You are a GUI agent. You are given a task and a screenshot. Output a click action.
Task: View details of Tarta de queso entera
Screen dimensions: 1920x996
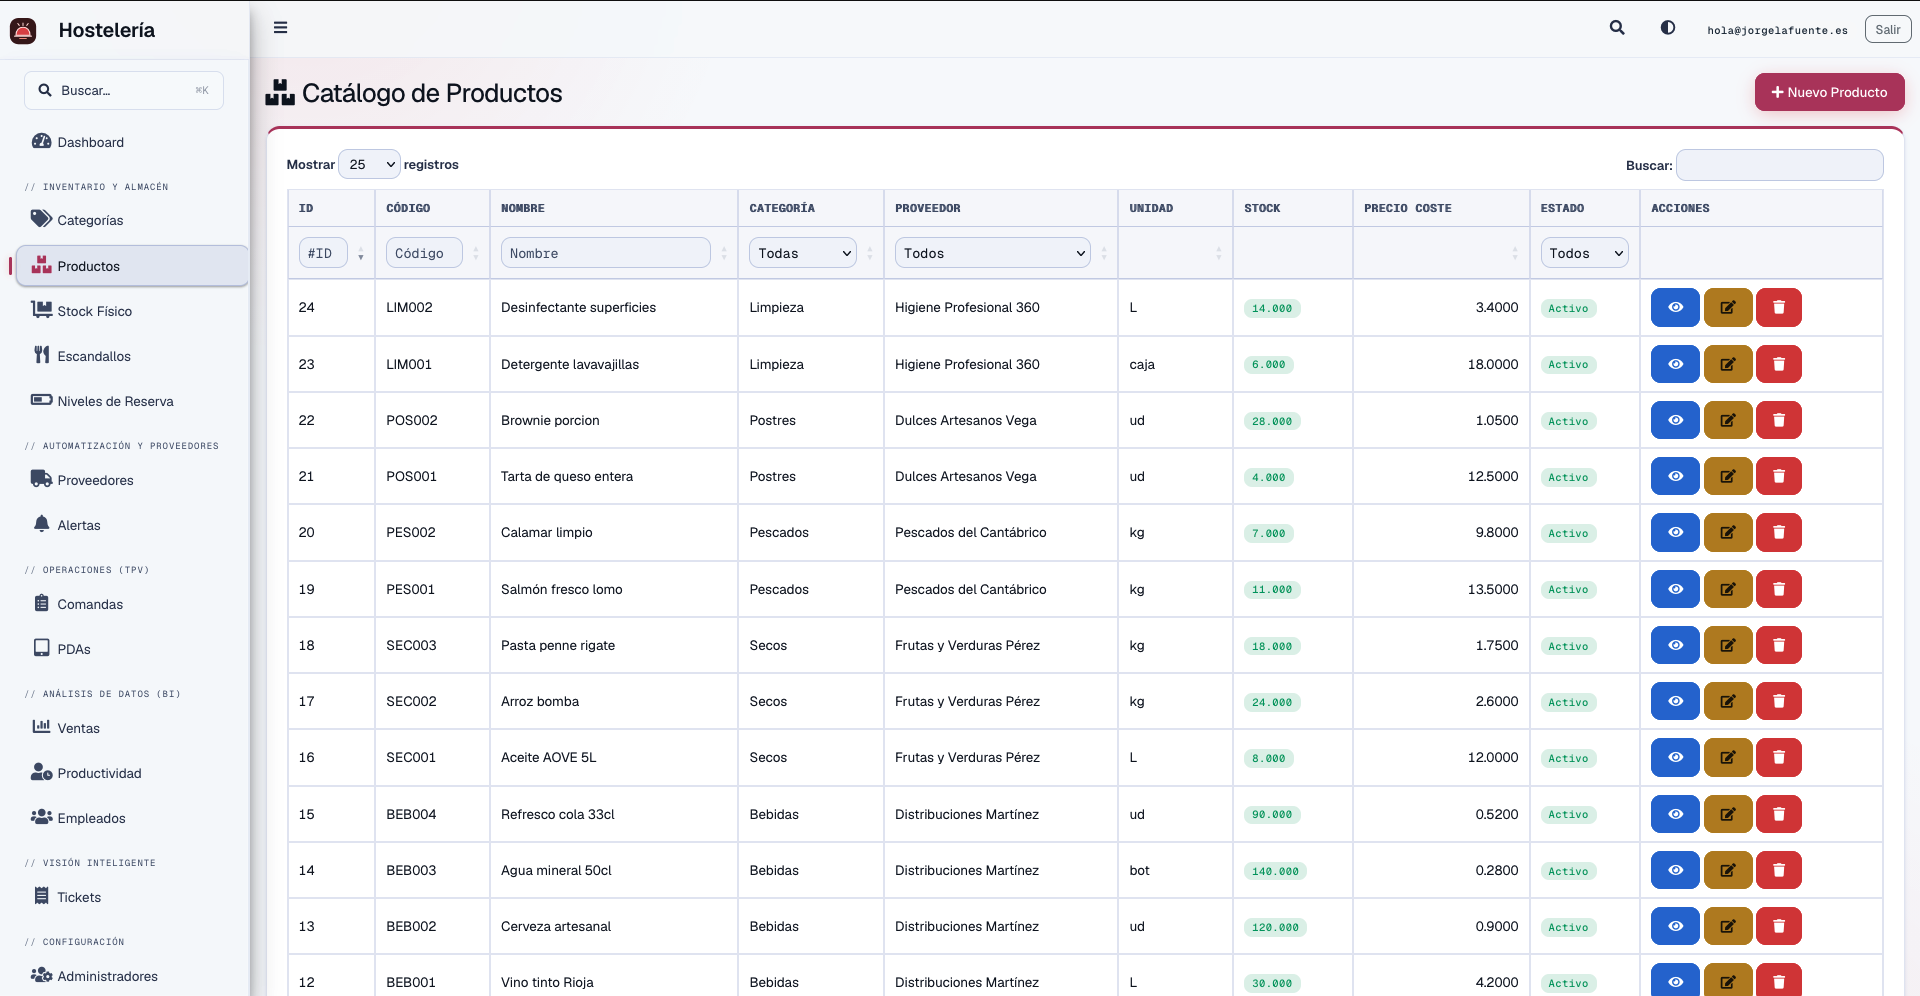click(1675, 476)
